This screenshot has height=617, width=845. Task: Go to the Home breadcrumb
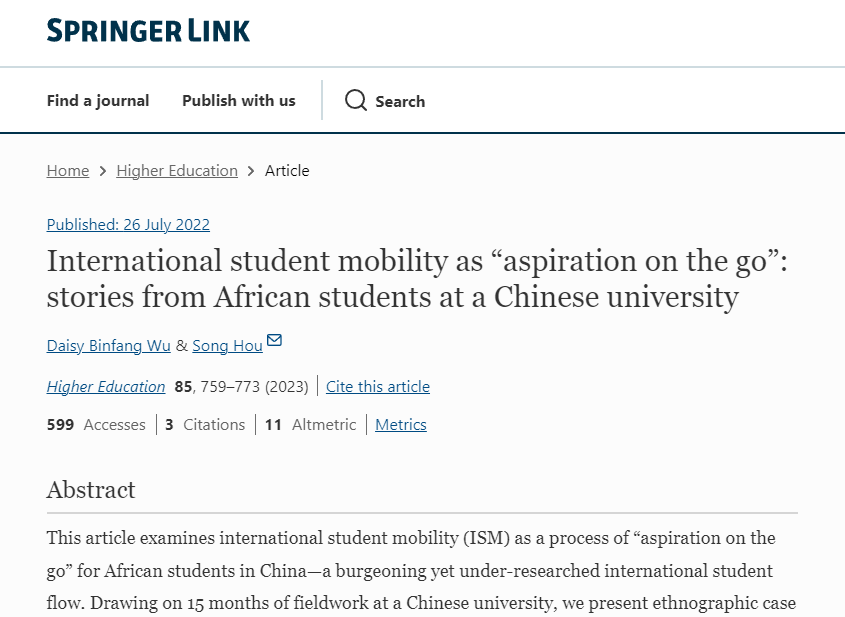(x=68, y=170)
